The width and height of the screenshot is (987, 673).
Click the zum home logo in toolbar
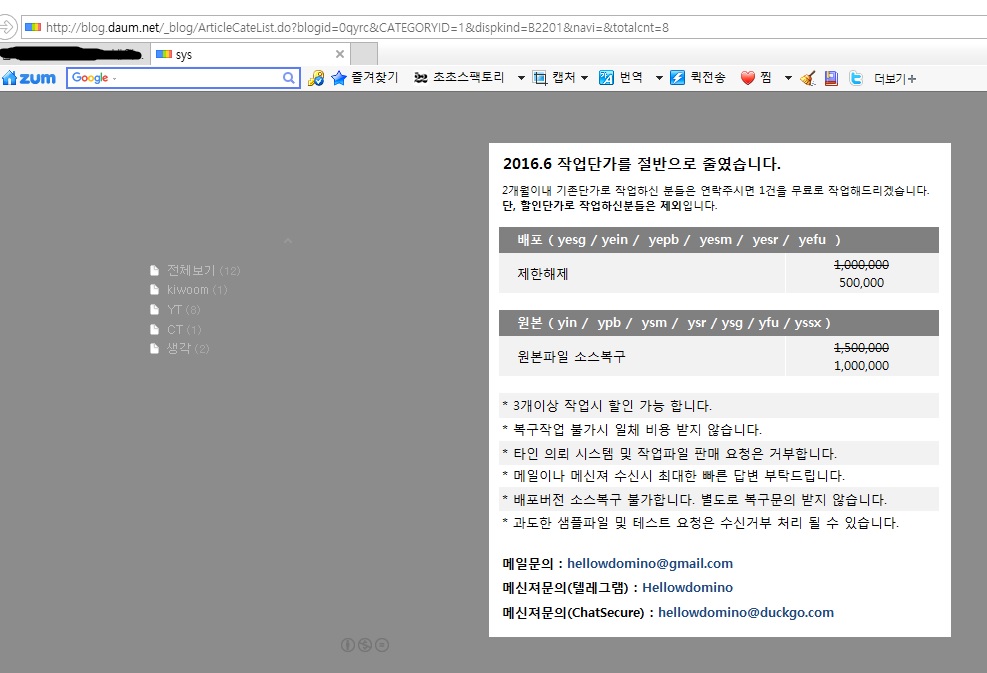[29, 78]
